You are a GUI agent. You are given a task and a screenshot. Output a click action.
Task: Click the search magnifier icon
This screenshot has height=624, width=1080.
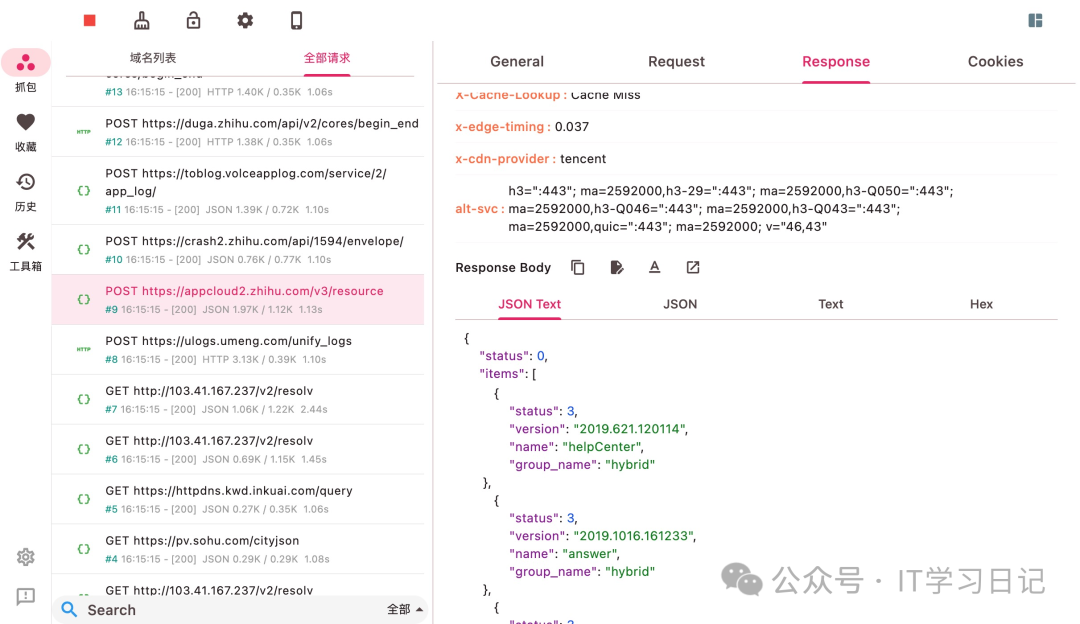[69, 610]
